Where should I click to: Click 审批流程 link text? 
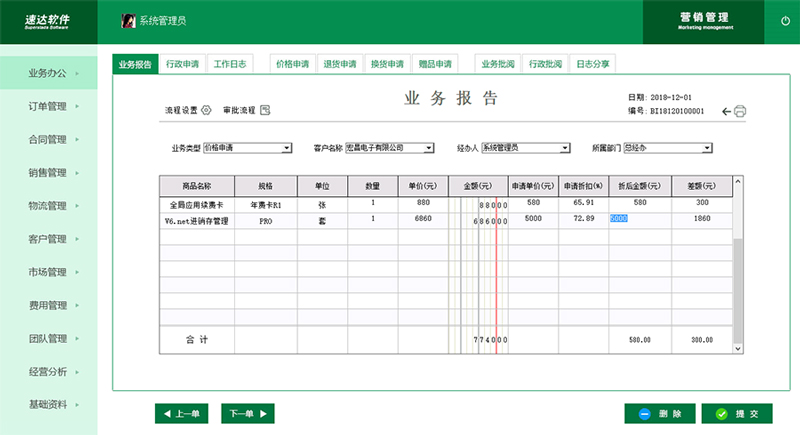point(239,110)
